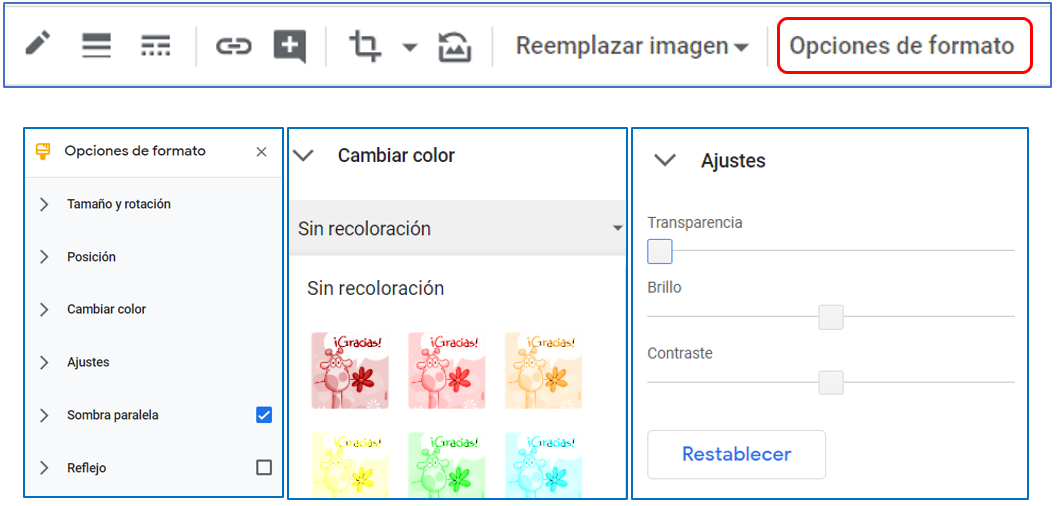The width and height of the screenshot is (1058, 506).
Task: Select the crop image tool
Action: [365, 46]
